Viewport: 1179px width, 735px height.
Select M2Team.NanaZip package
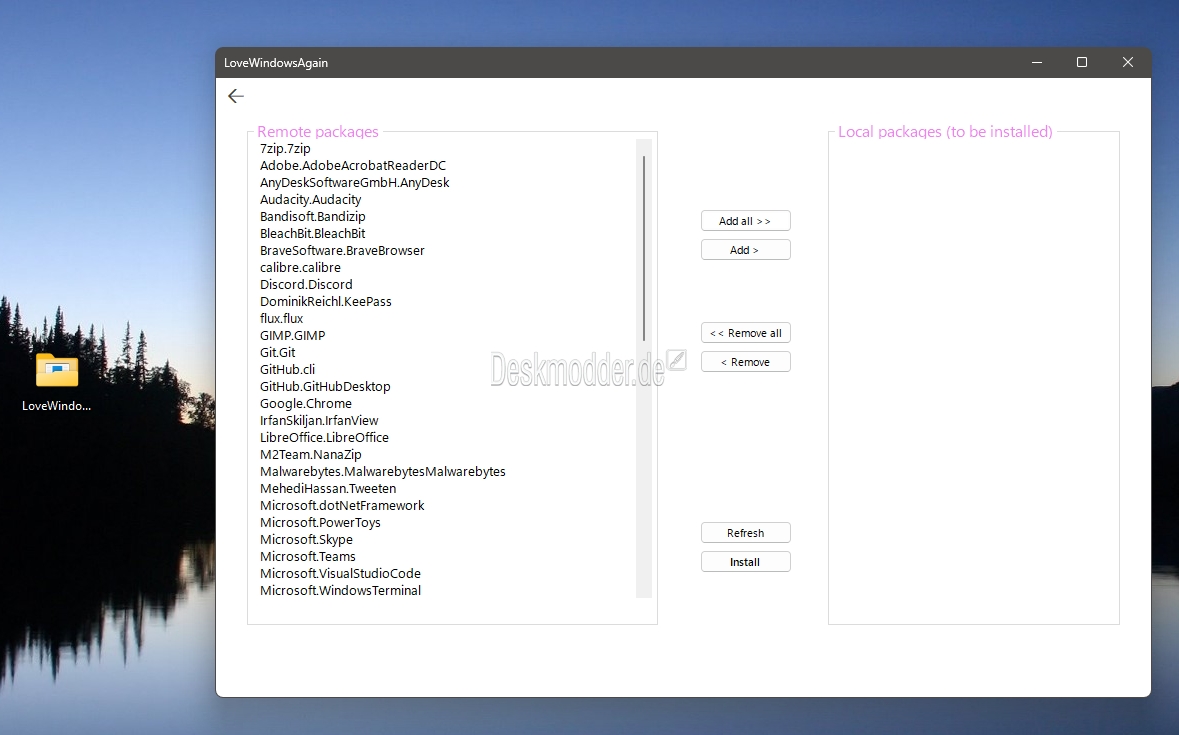(x=311, y=455)
